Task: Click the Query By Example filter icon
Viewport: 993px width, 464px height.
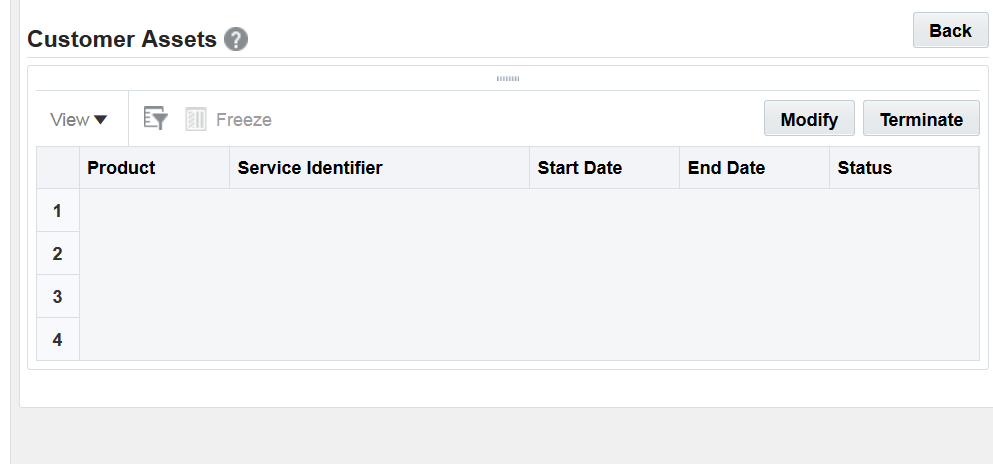Action: click(155, 119)
